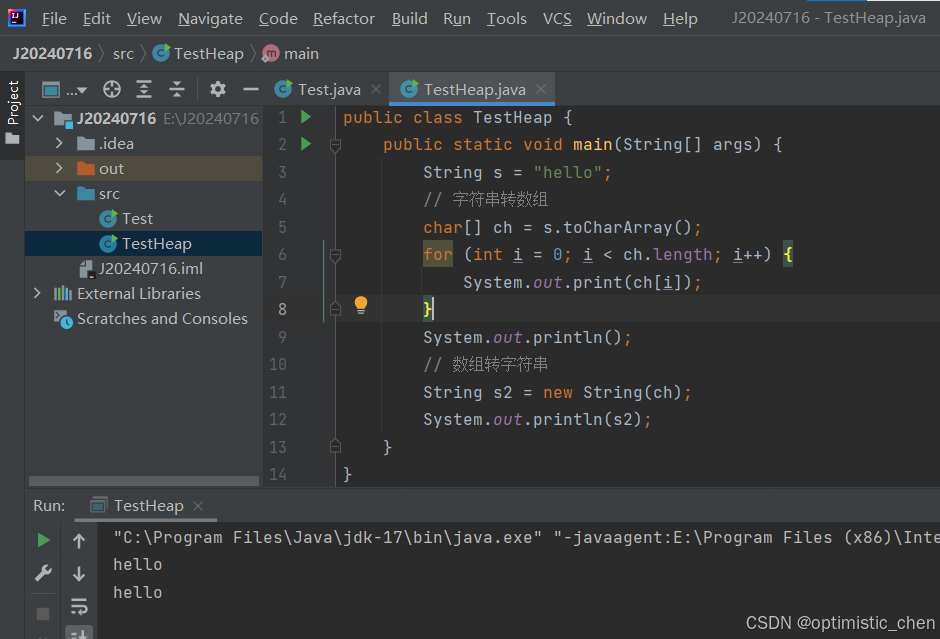Click the Stop button in Run panel
The image size is (940, 639).
tap(43, 614)
